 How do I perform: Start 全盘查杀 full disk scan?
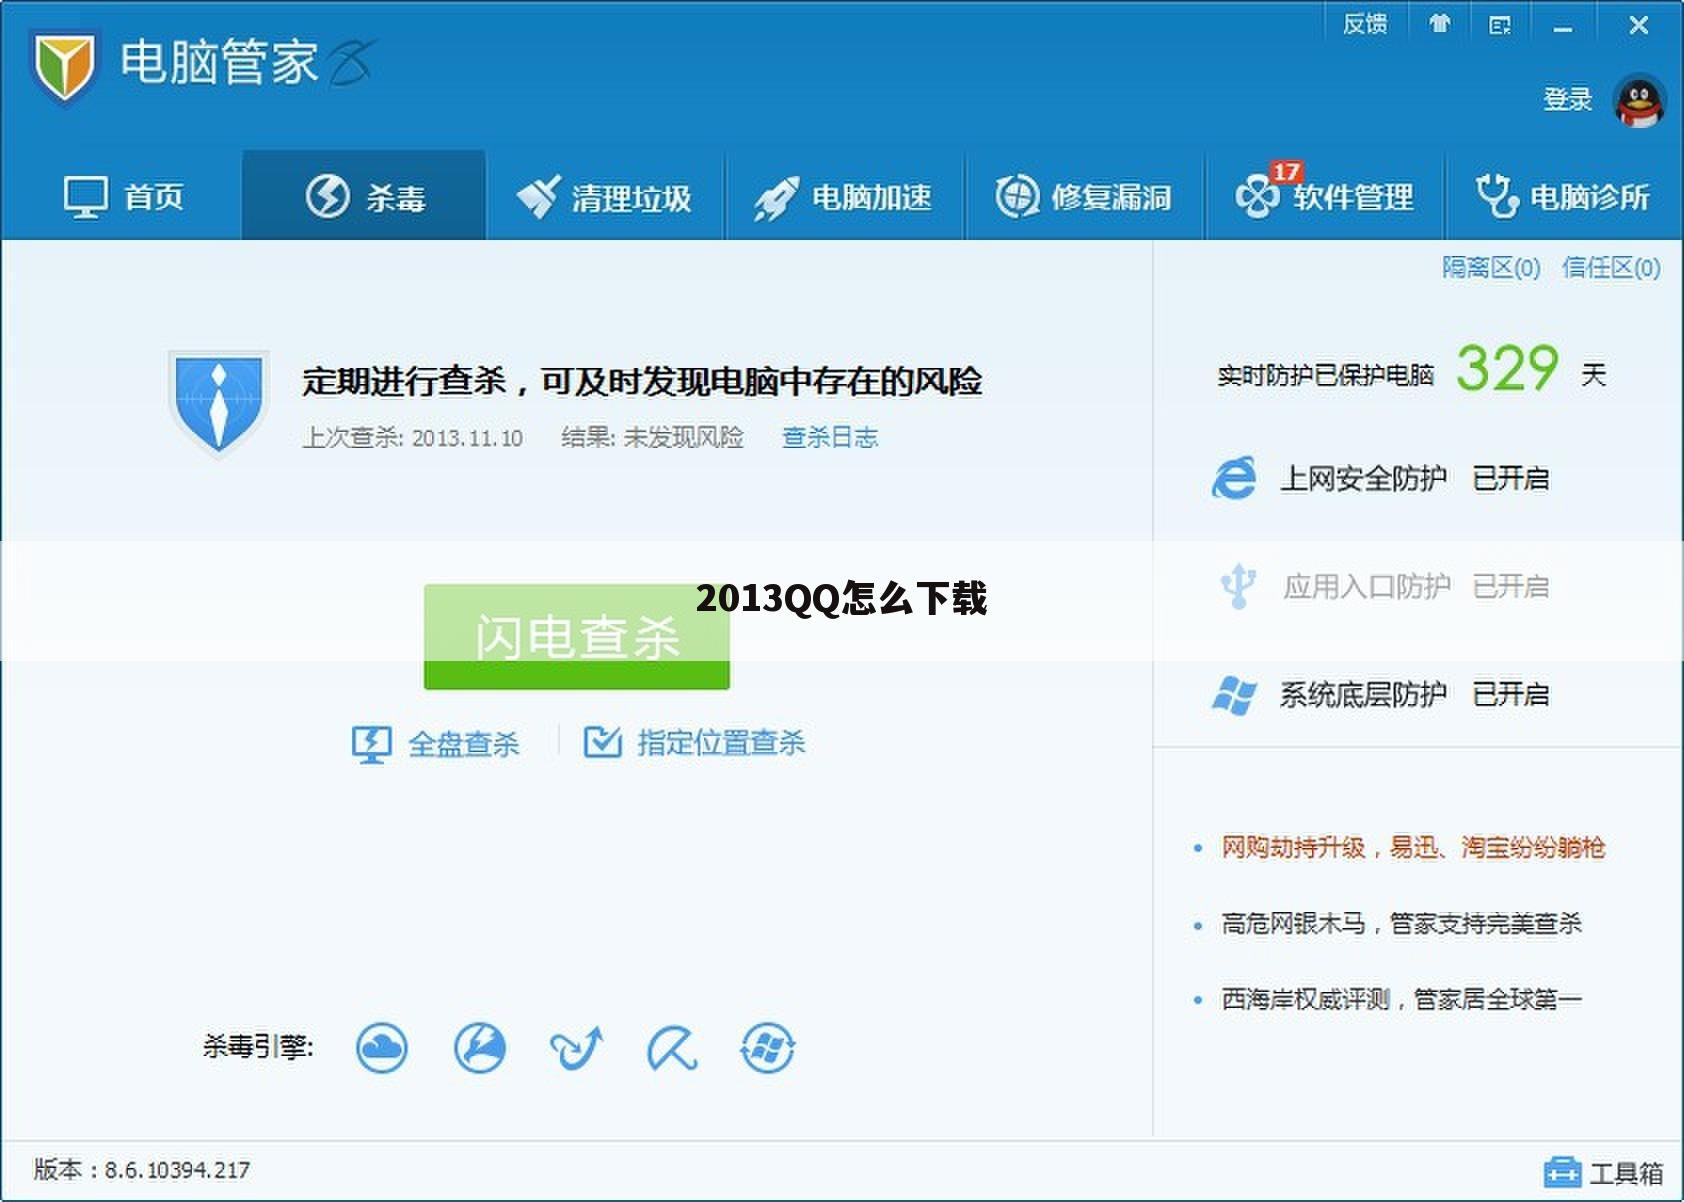pyautogui.click(x=463, y=743)
